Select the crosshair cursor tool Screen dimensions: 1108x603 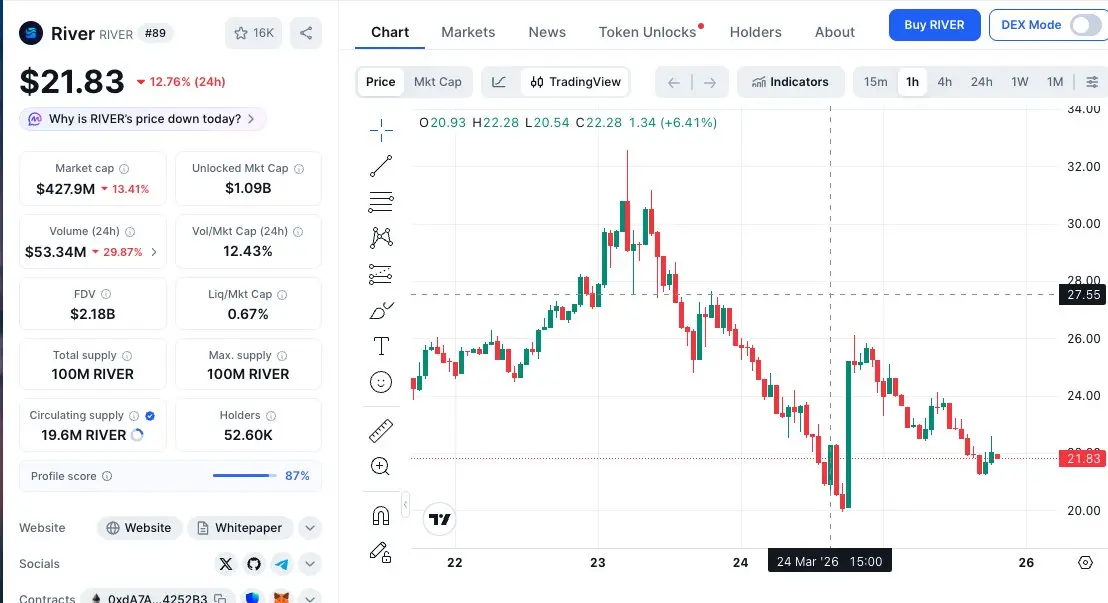click(381, 129)
